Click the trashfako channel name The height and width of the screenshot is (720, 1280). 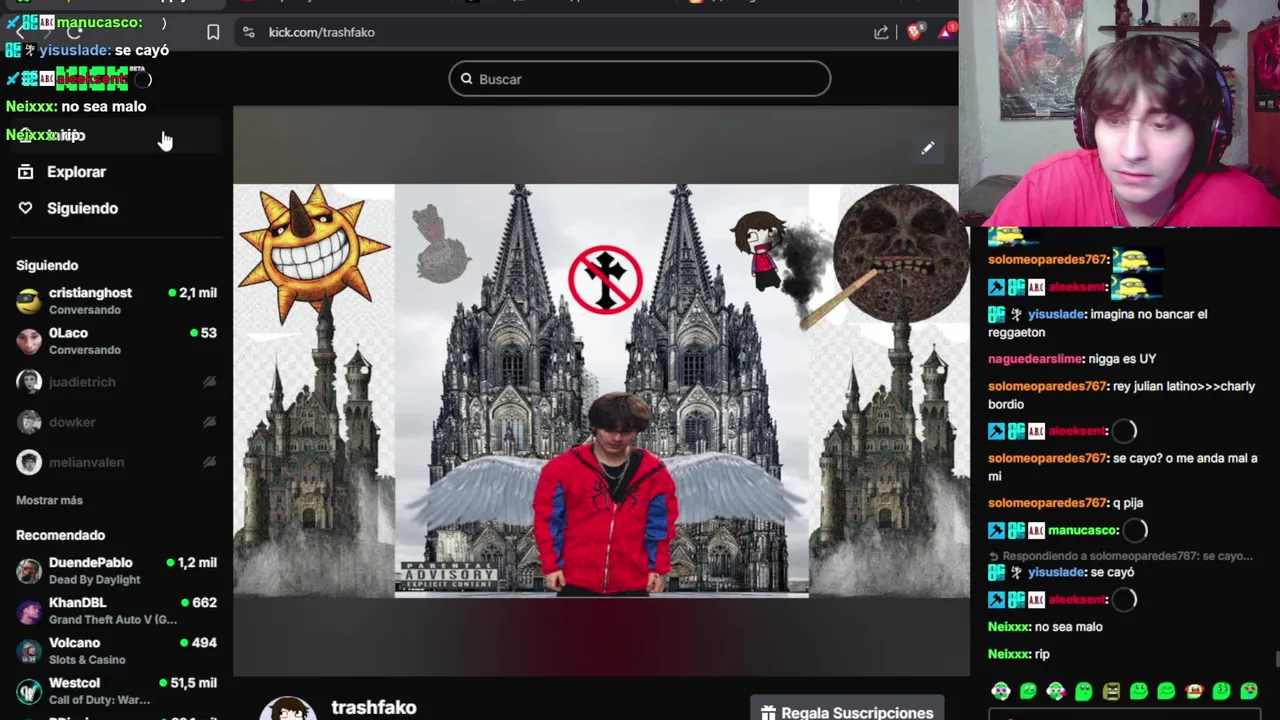pyautogui.click(x=374, y=707)
